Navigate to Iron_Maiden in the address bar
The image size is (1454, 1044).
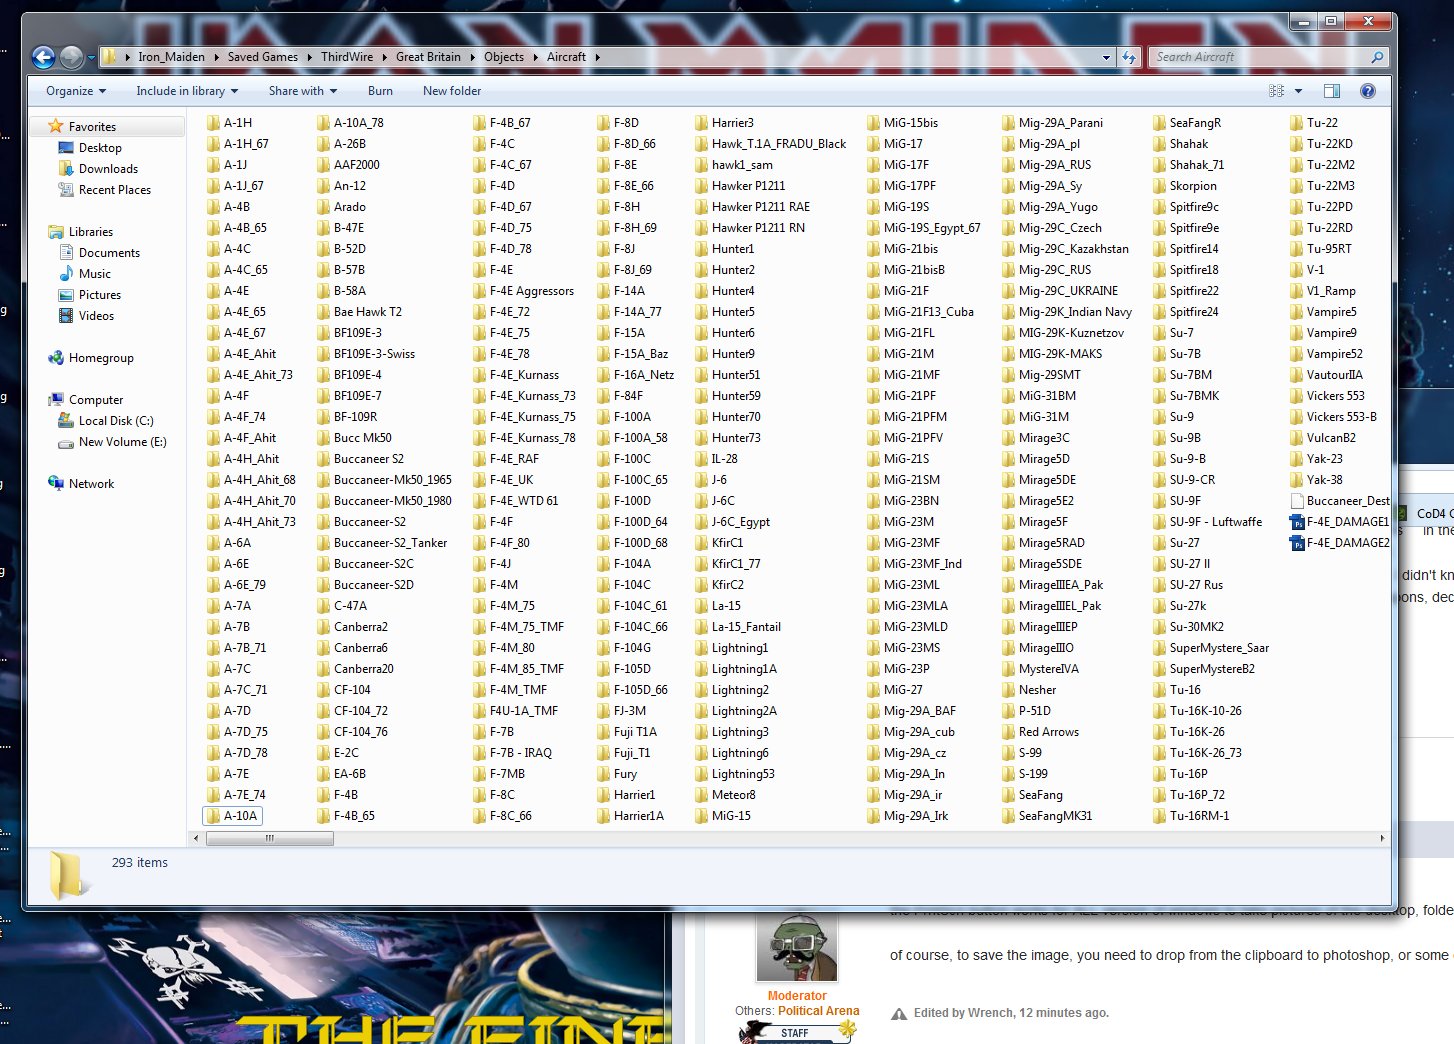coord(171,57)
